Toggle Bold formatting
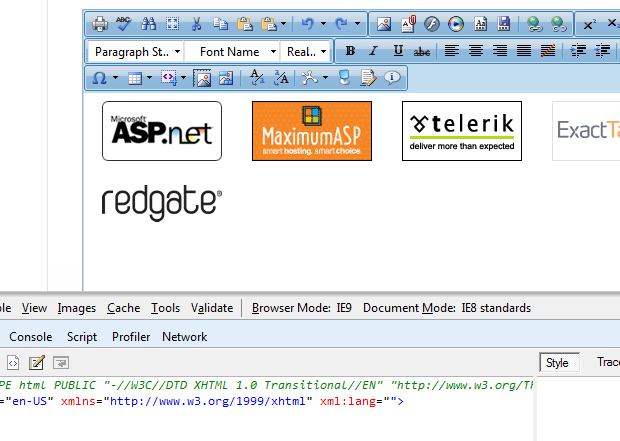This screenshot has width=620, height=441. [x=350, y=51]
